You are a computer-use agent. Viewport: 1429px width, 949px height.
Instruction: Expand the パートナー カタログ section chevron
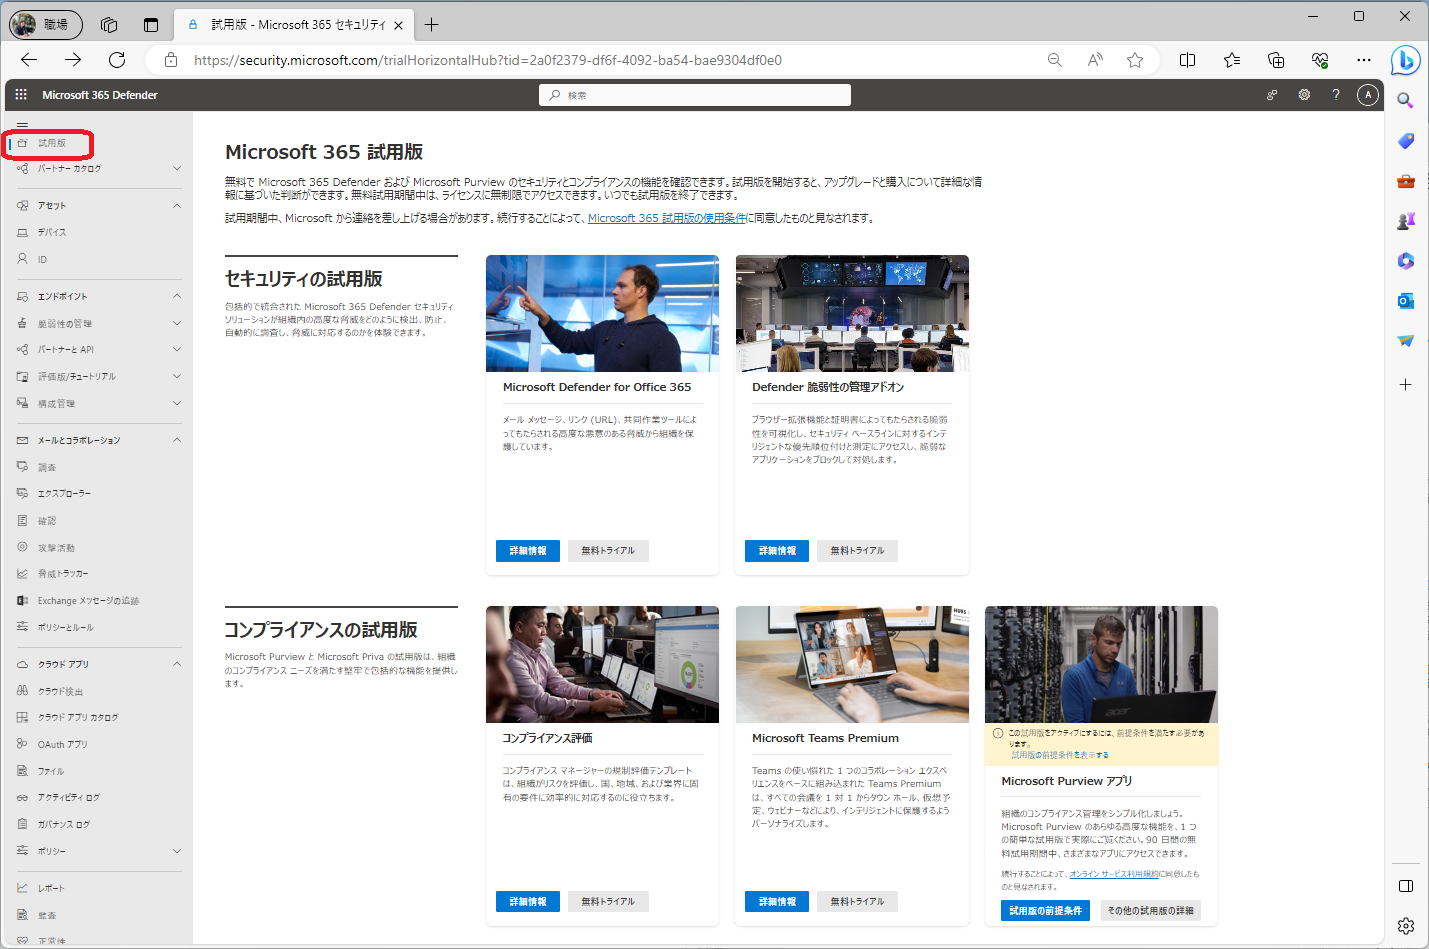[177, 168]
